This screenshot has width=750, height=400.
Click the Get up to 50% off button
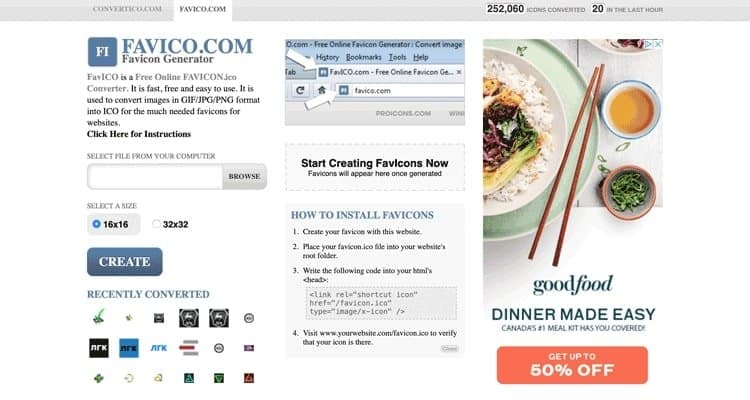572,365
